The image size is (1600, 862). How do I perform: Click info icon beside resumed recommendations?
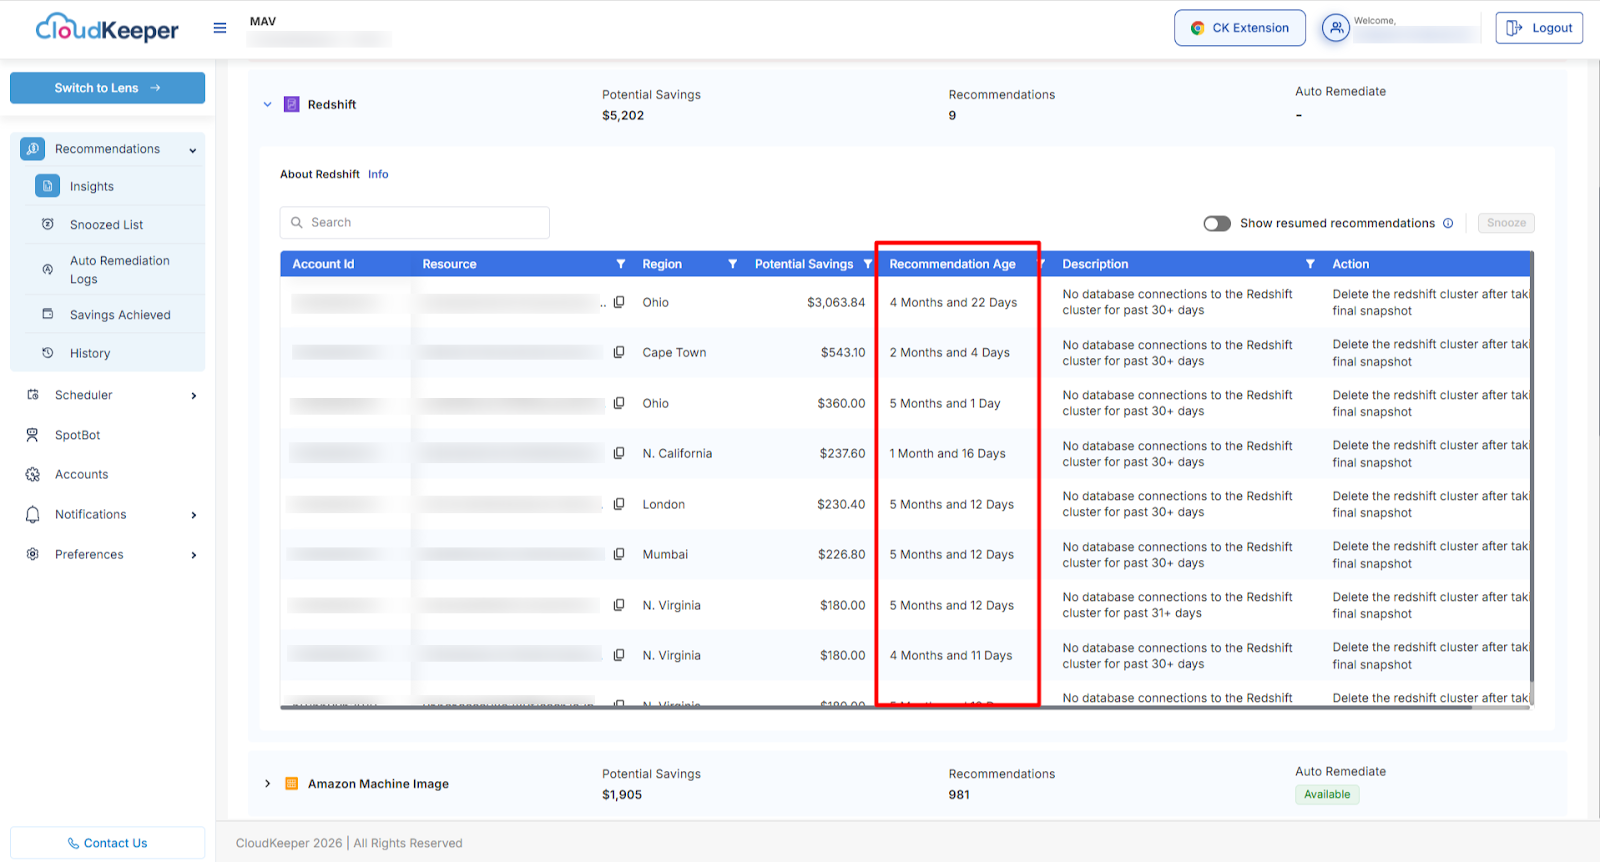click(1448, 223)
